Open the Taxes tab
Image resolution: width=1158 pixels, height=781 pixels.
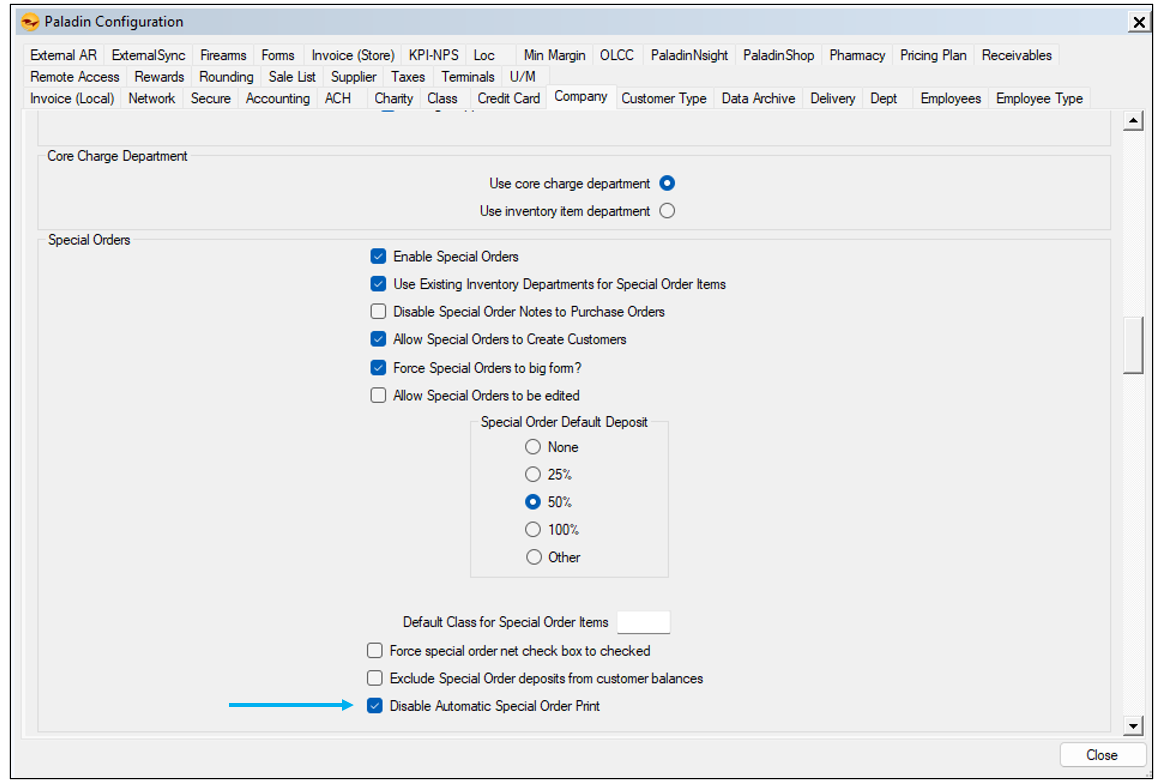(408, 77)
